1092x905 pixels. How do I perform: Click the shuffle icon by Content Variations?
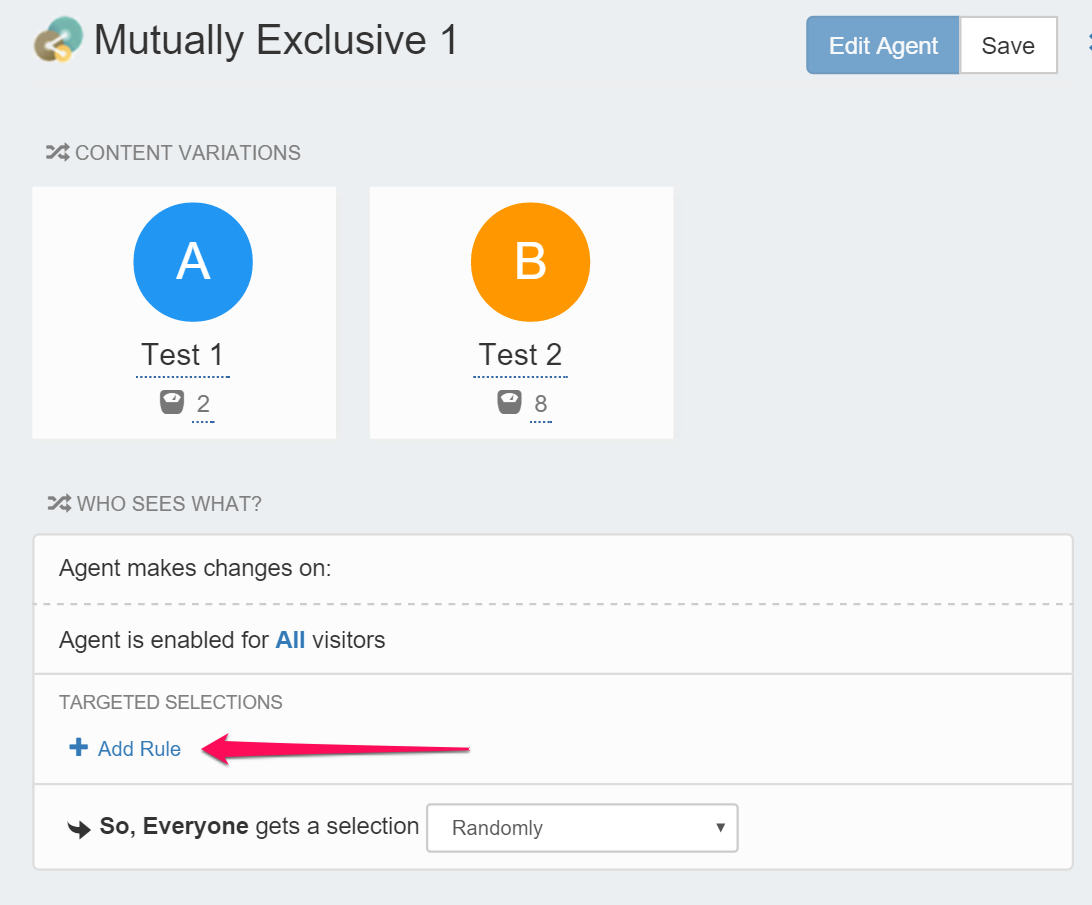58,153
